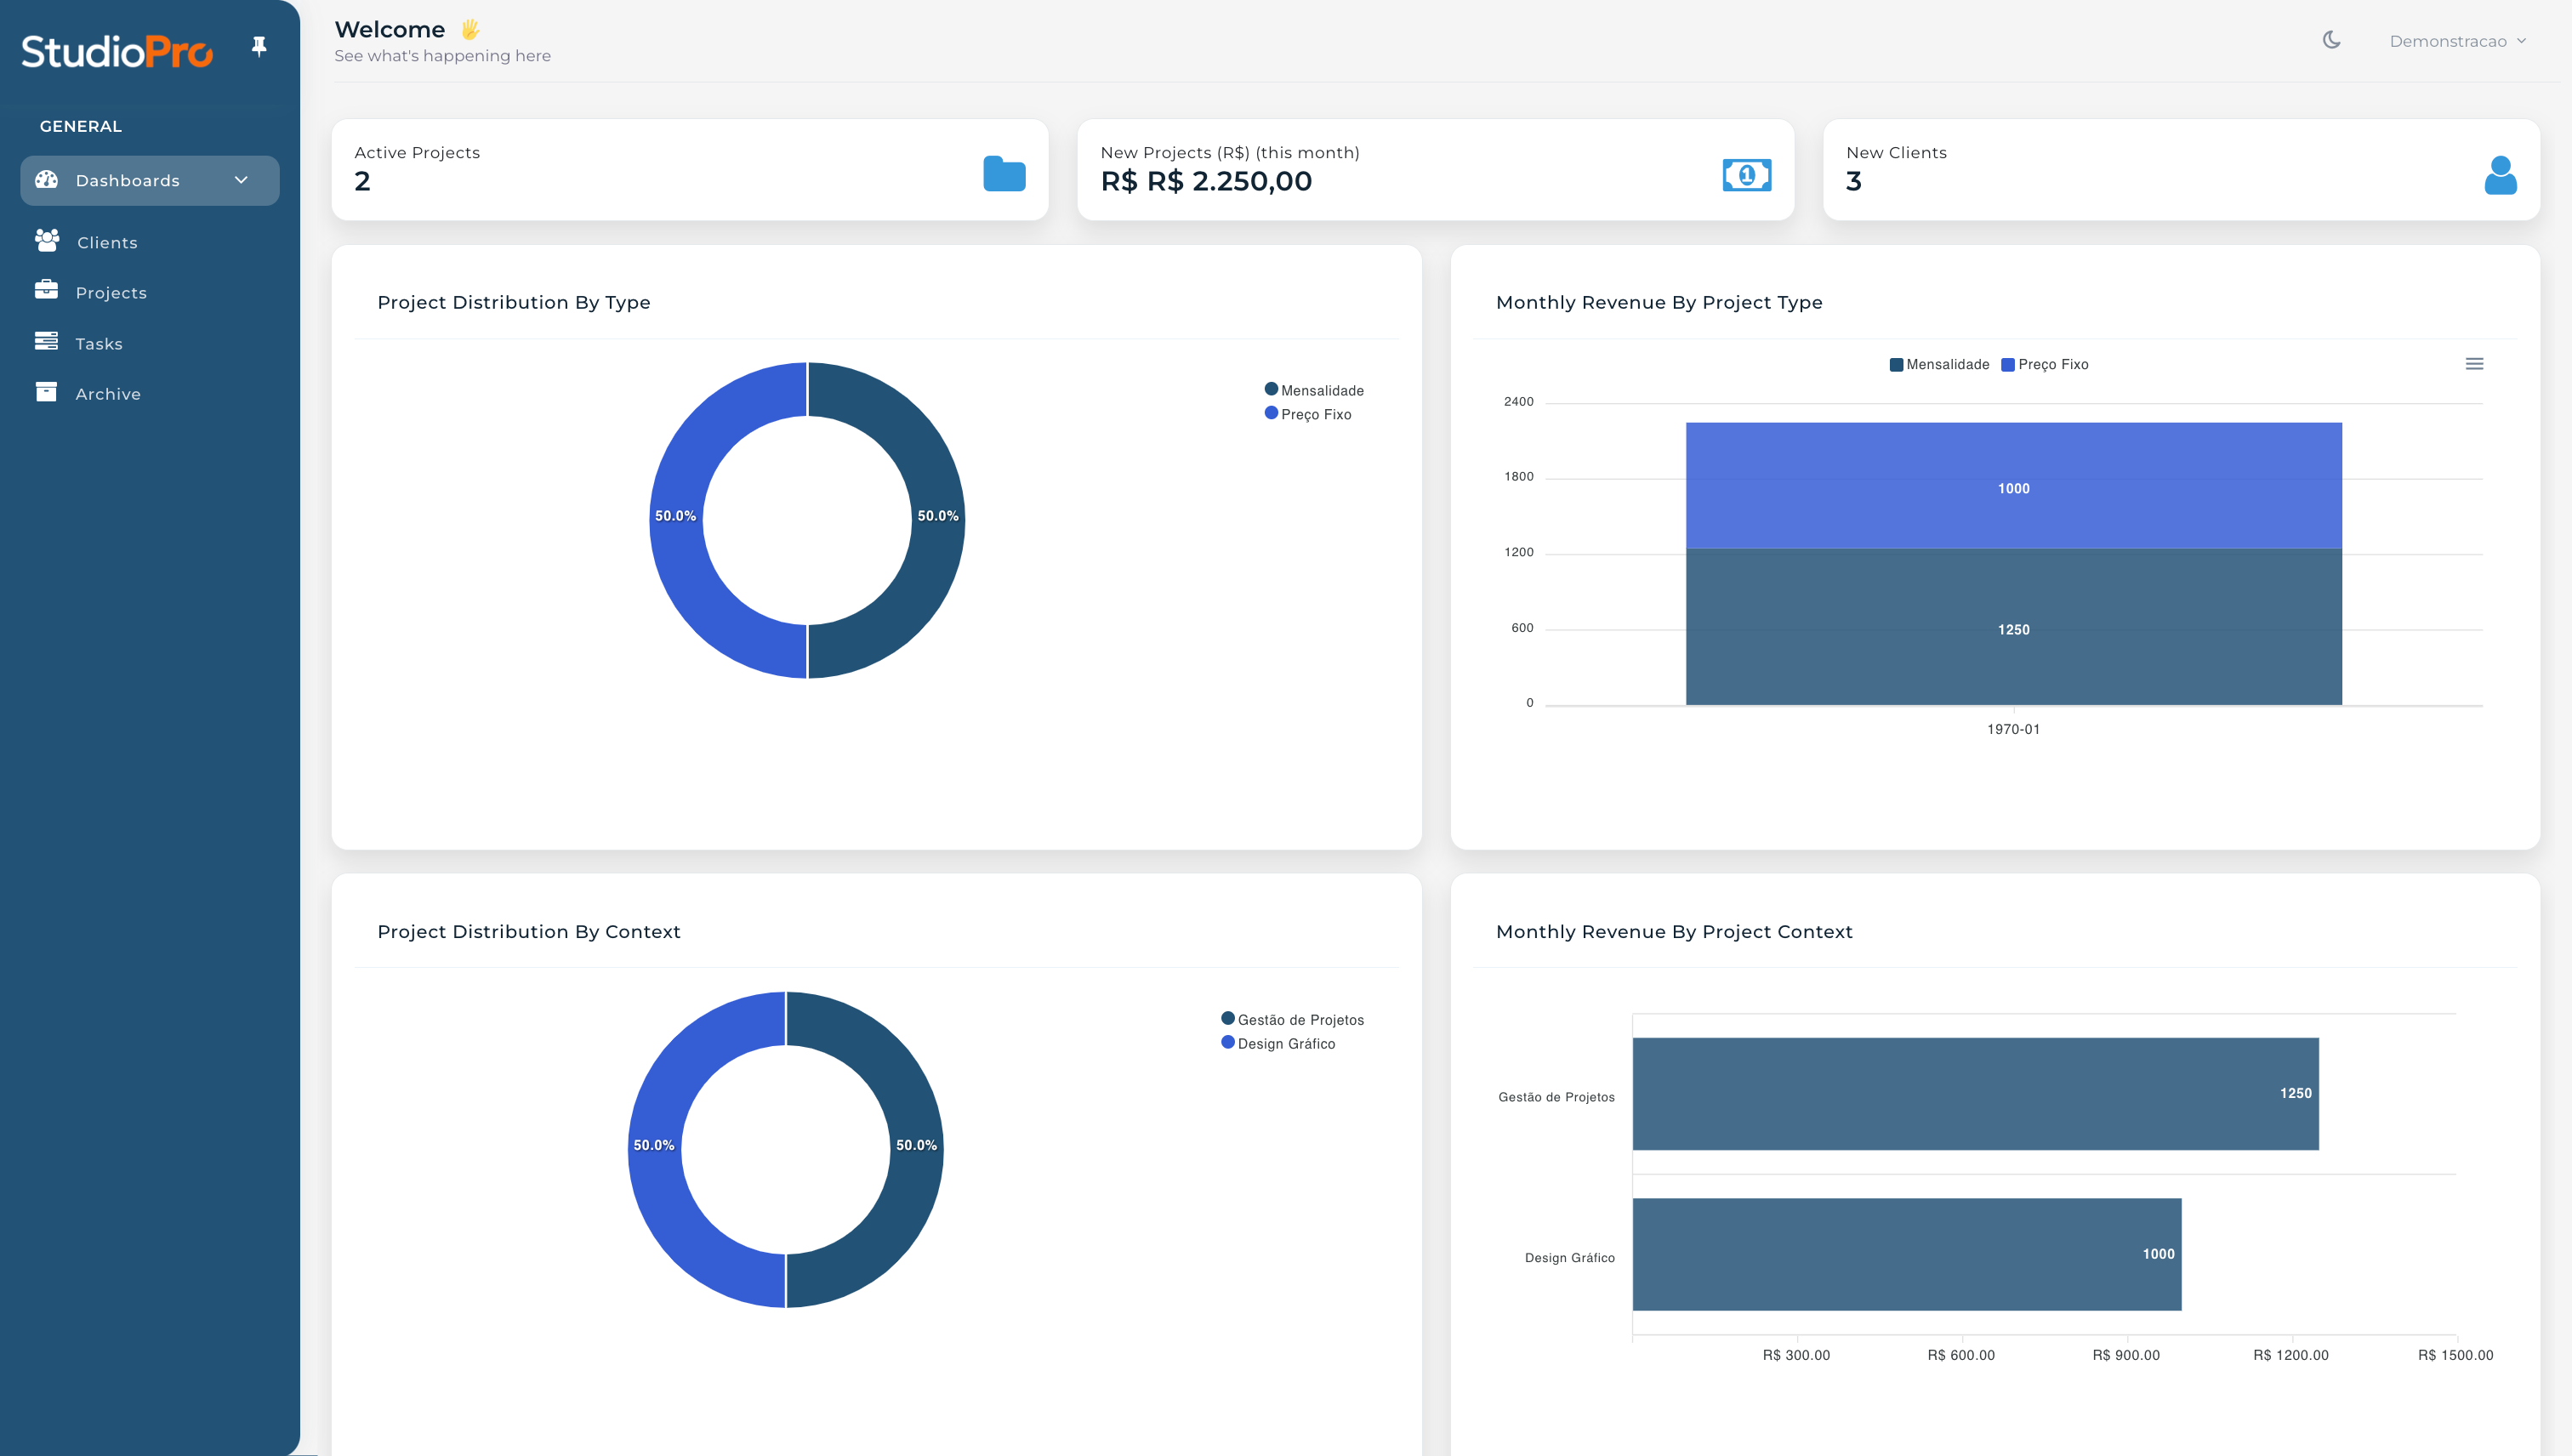Click the Dashboards gauge icon

tap(46, 180)
